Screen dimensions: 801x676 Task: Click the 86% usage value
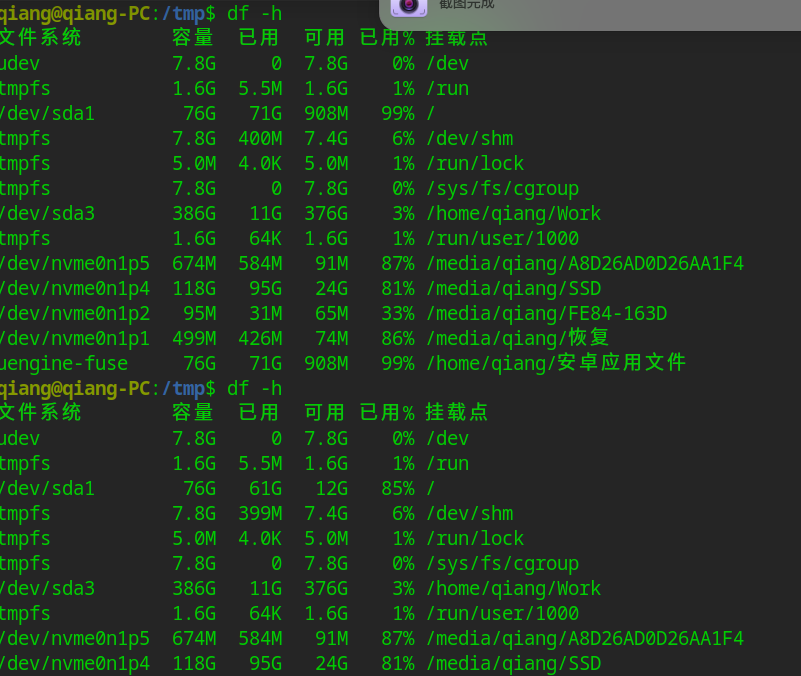(x=398, y=338)
